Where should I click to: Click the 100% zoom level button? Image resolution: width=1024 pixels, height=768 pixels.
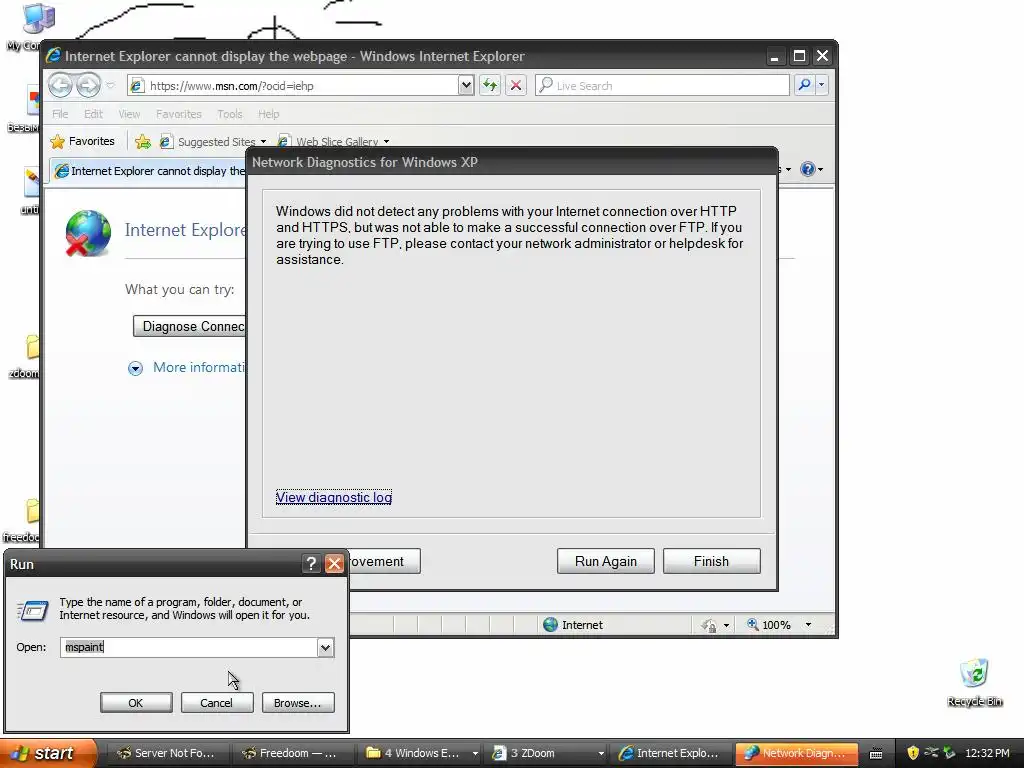768,625
